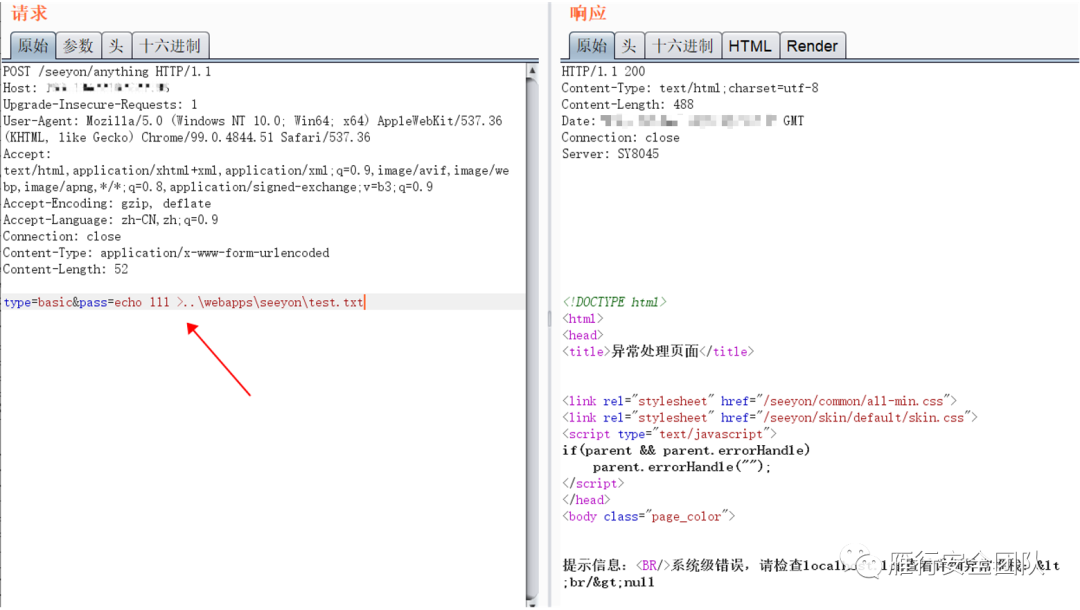Click the Date header in the response
1080x610 pixels.
[x=683, y=121]
